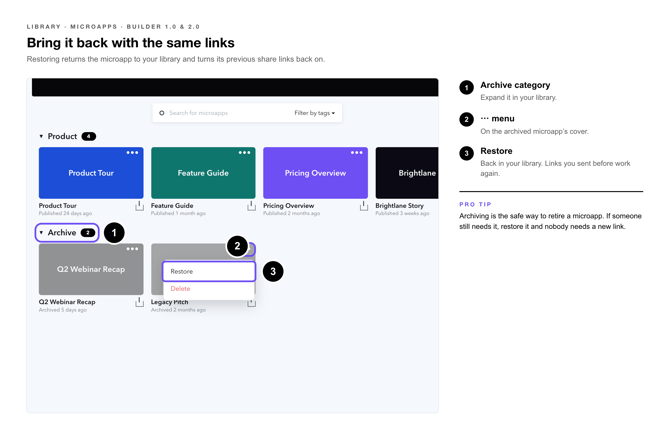Click the search magnifier icon
670x430 pixels.
pos(162,113)
